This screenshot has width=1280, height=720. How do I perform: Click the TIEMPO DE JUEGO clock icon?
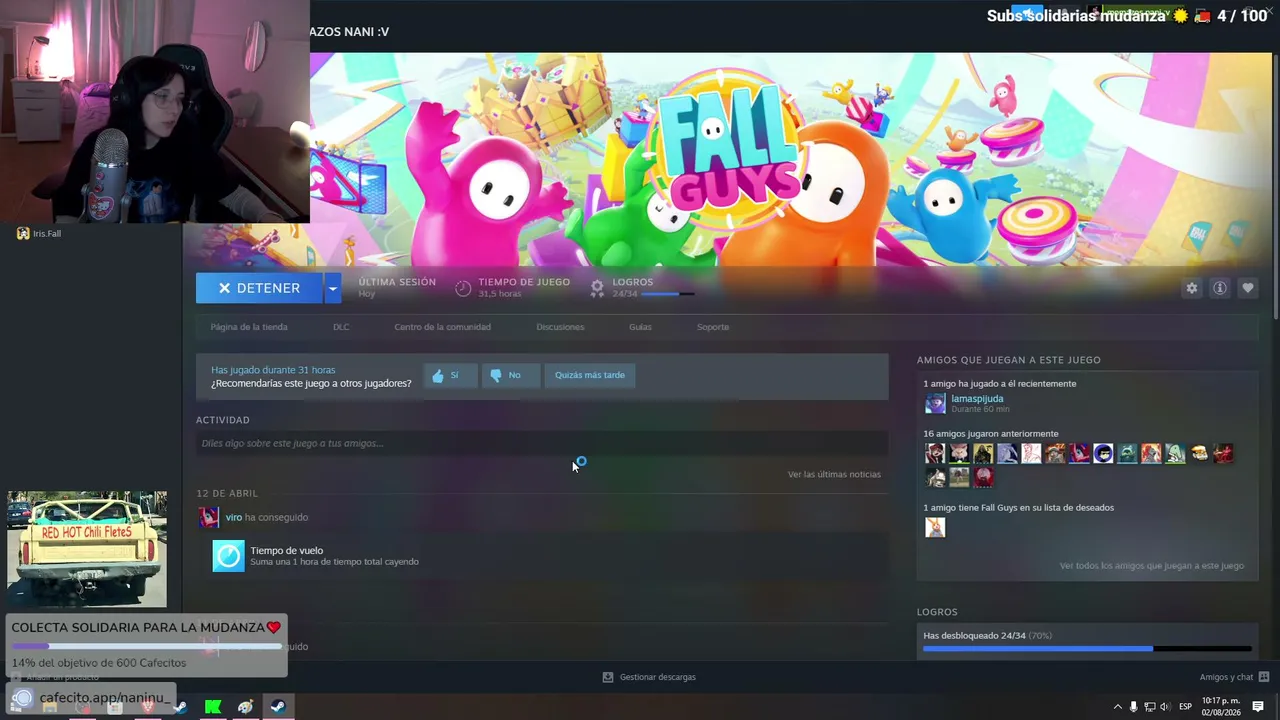(463, 288)
